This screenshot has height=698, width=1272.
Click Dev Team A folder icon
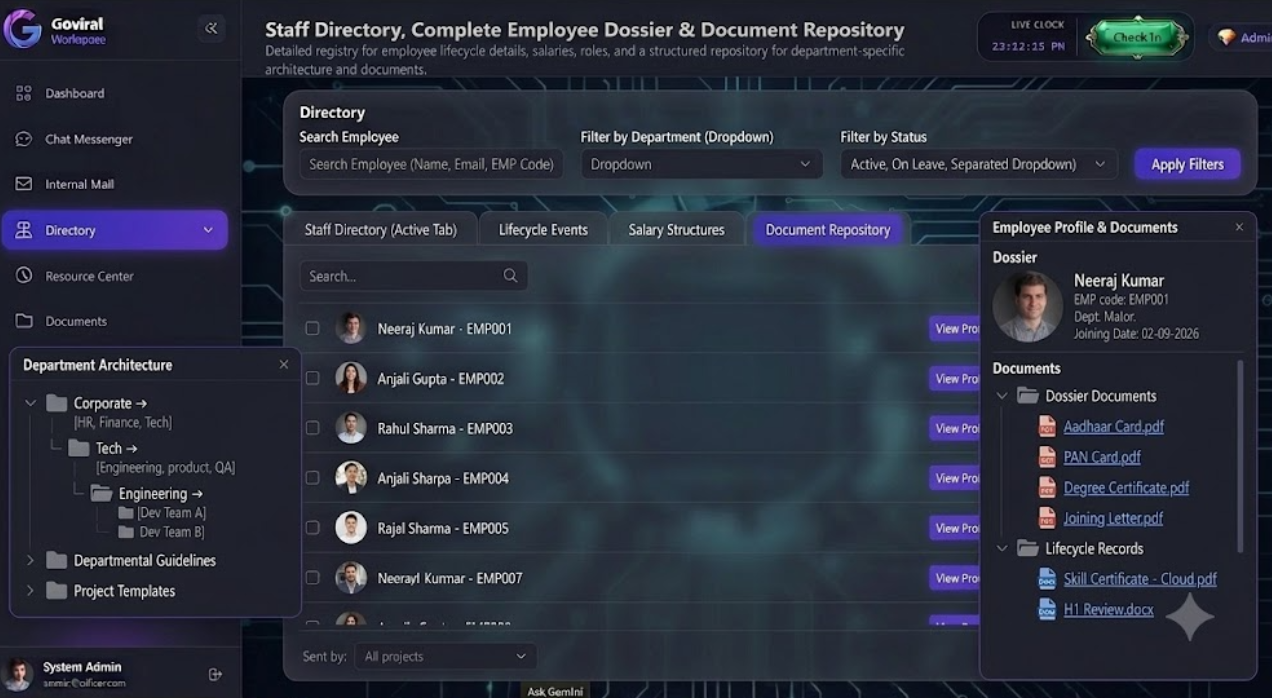126,513
